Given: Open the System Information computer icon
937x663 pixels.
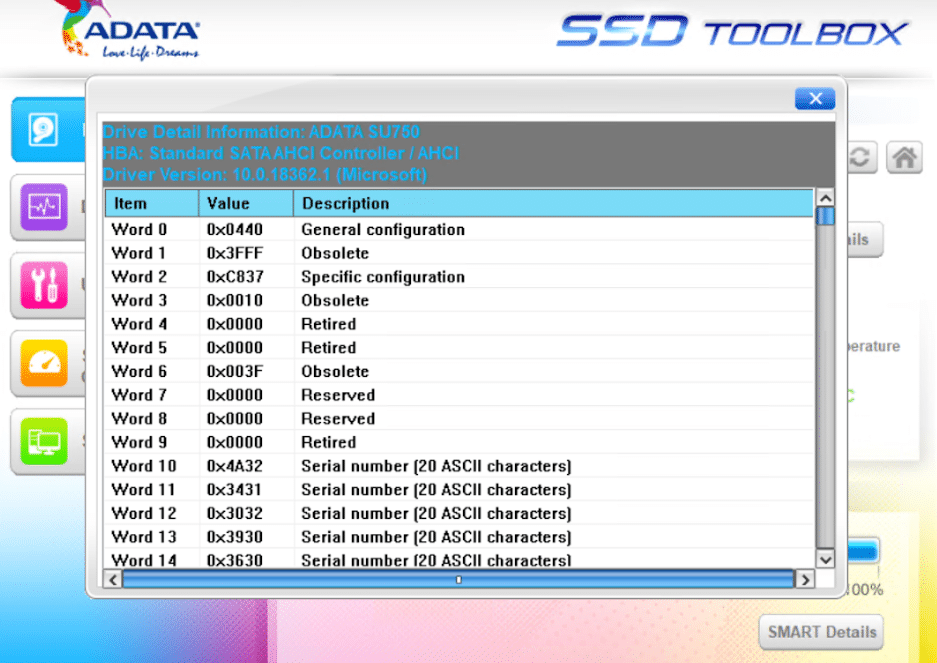Looking at the screenshot, I should (44, 441).
